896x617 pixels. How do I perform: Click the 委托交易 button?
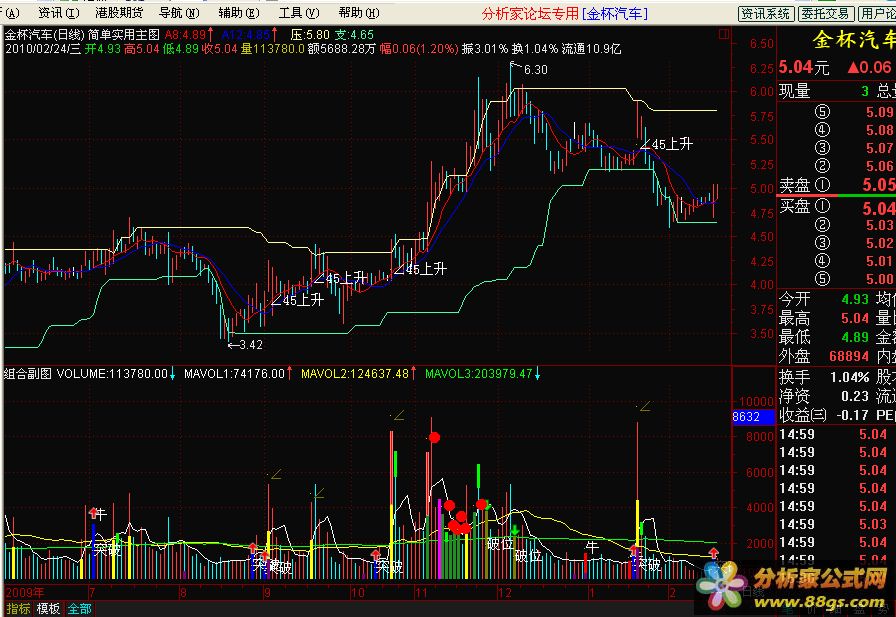[x=826, y=13]
